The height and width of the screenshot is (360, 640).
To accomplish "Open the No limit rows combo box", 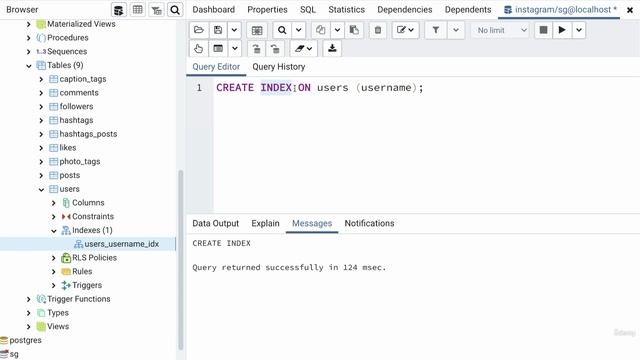I will pos(500,30).
